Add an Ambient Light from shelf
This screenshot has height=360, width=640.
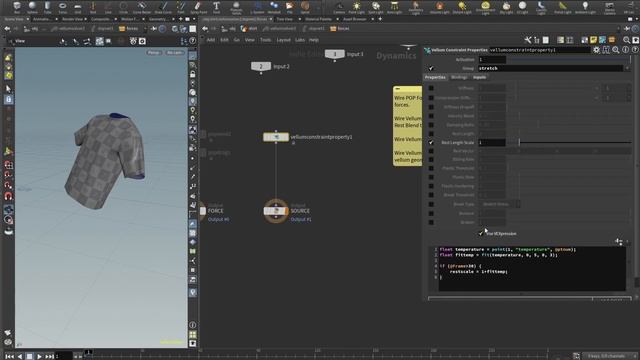[x=585, y=7]
